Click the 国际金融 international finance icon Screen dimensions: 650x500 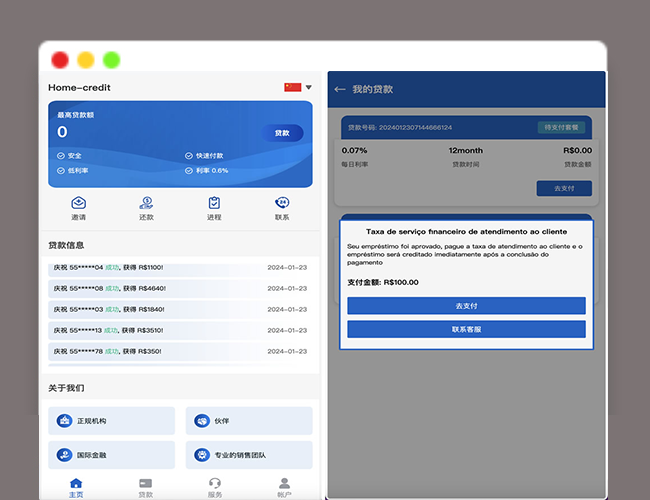(x=64, y=455)
